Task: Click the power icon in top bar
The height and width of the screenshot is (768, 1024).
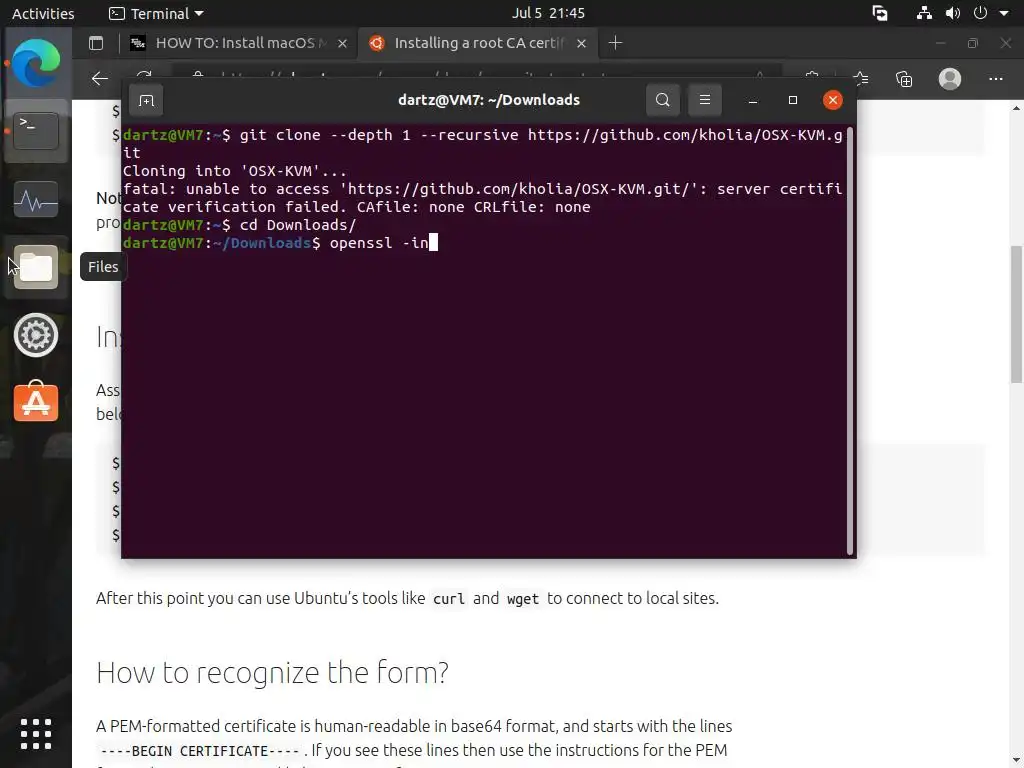Action: coord(980,13)
